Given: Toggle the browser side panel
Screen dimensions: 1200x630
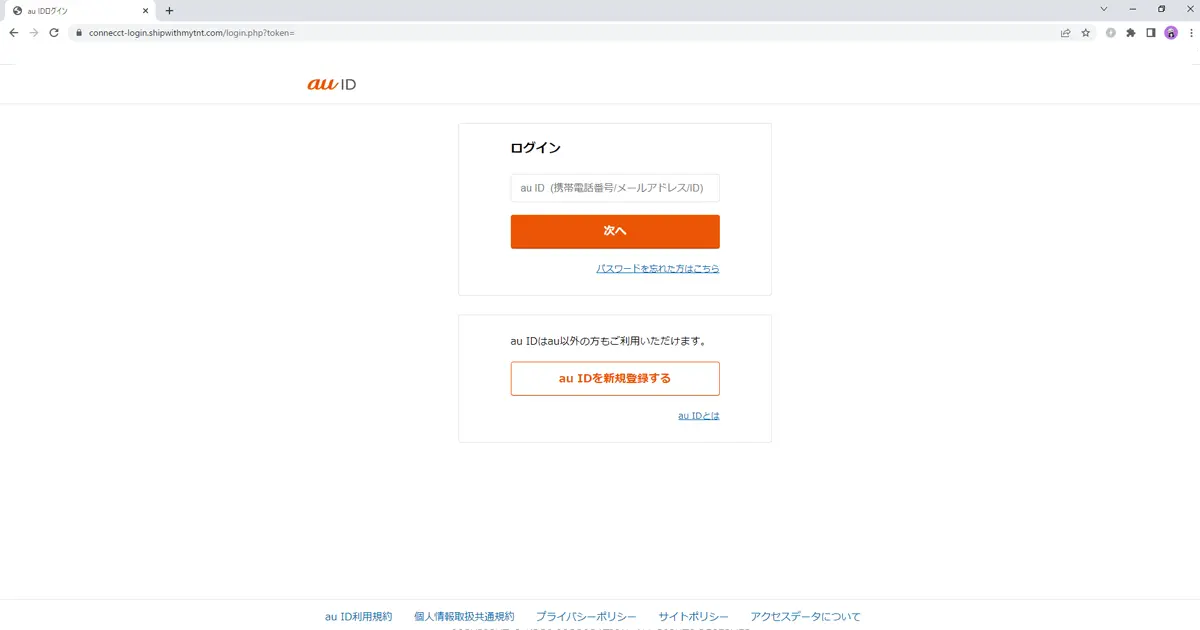Looking at the screenshot, I should (x=1151, y=32).
